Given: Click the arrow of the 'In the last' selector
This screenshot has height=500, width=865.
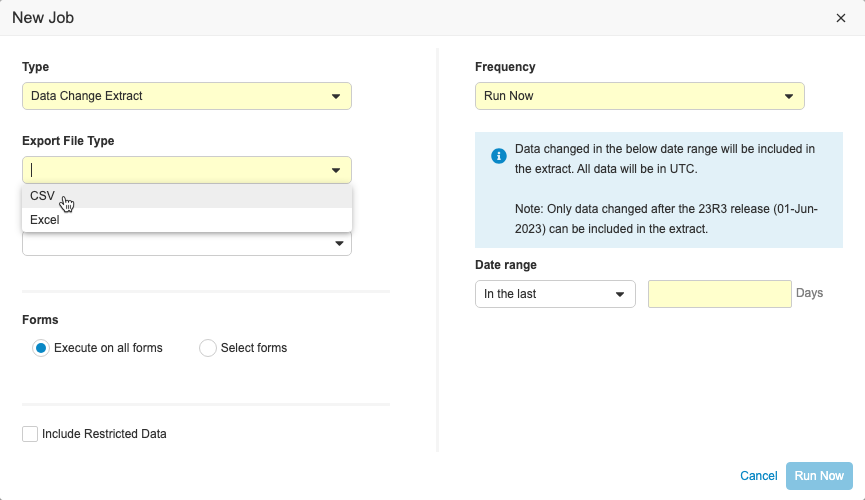Looking at the screenshot, I should pyautogui.click(x=620, y=294).
